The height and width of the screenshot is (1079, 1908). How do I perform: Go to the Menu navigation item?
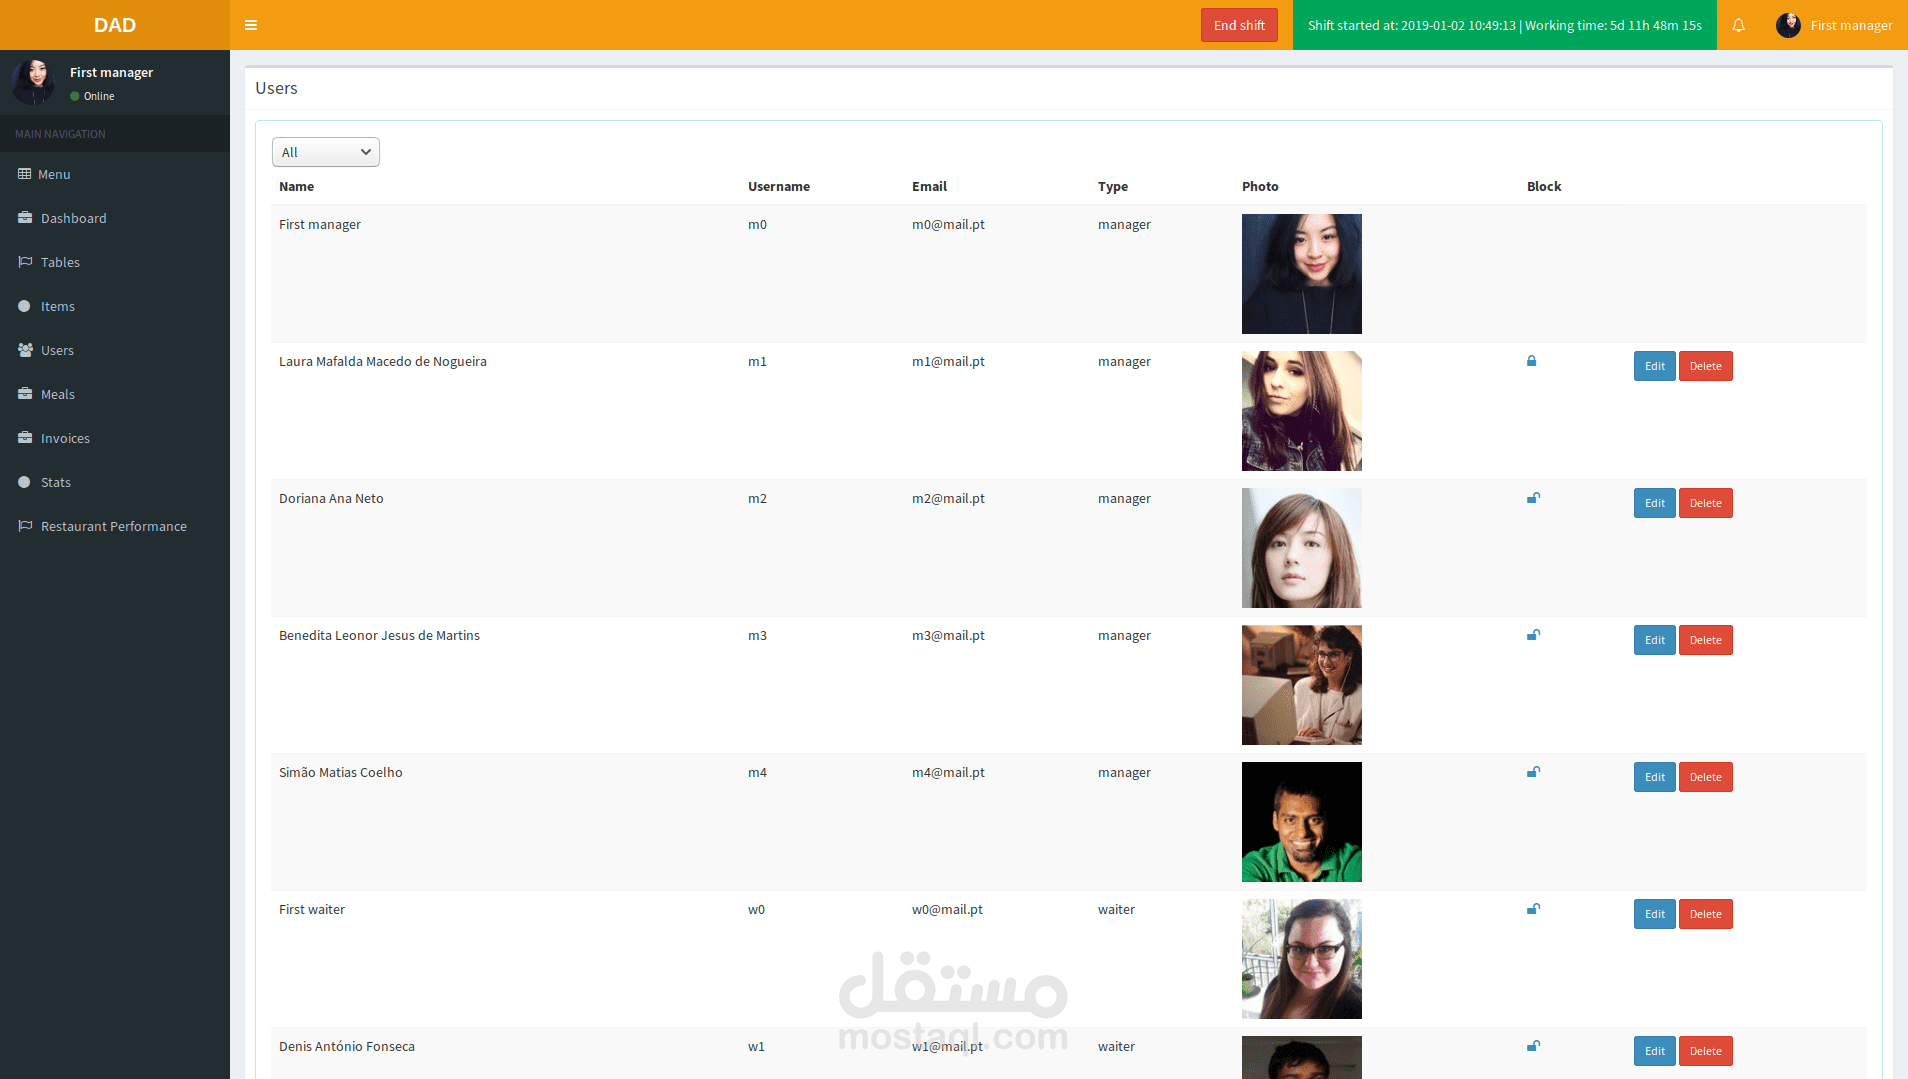click(x=115, y=174)
